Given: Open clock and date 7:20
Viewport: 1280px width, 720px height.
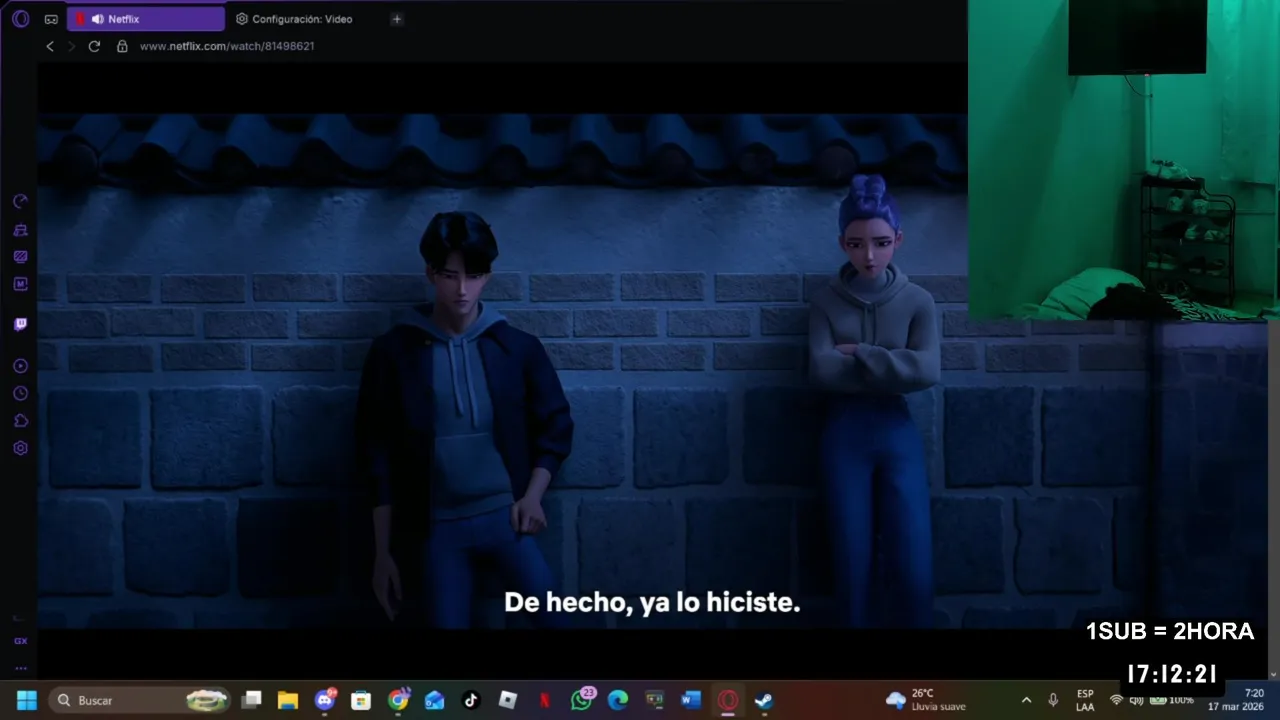Looking at the screenshot, I should 1236,700.
